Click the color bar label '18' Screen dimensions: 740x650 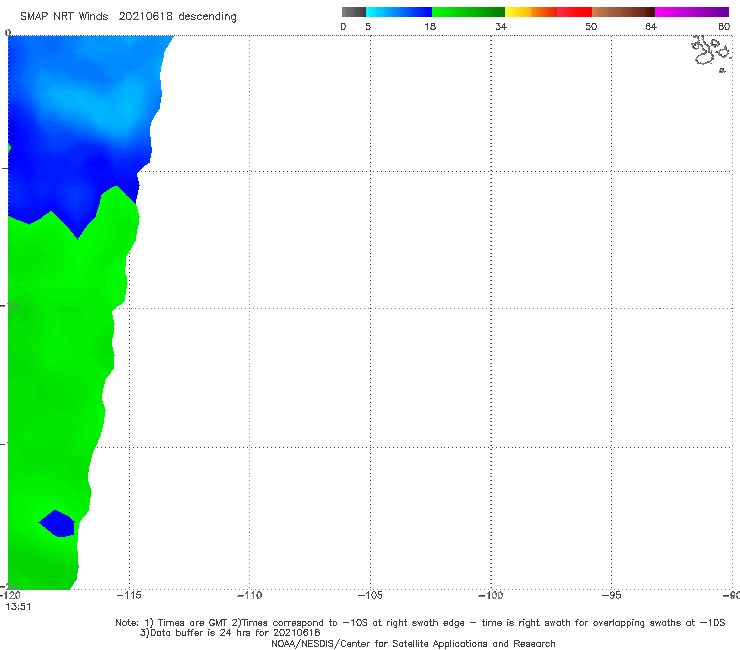(430, 26)
